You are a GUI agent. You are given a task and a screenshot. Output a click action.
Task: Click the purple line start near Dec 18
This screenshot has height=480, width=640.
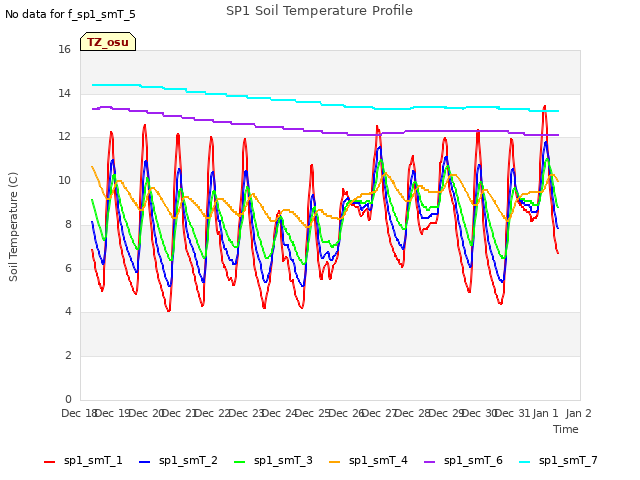93,109
